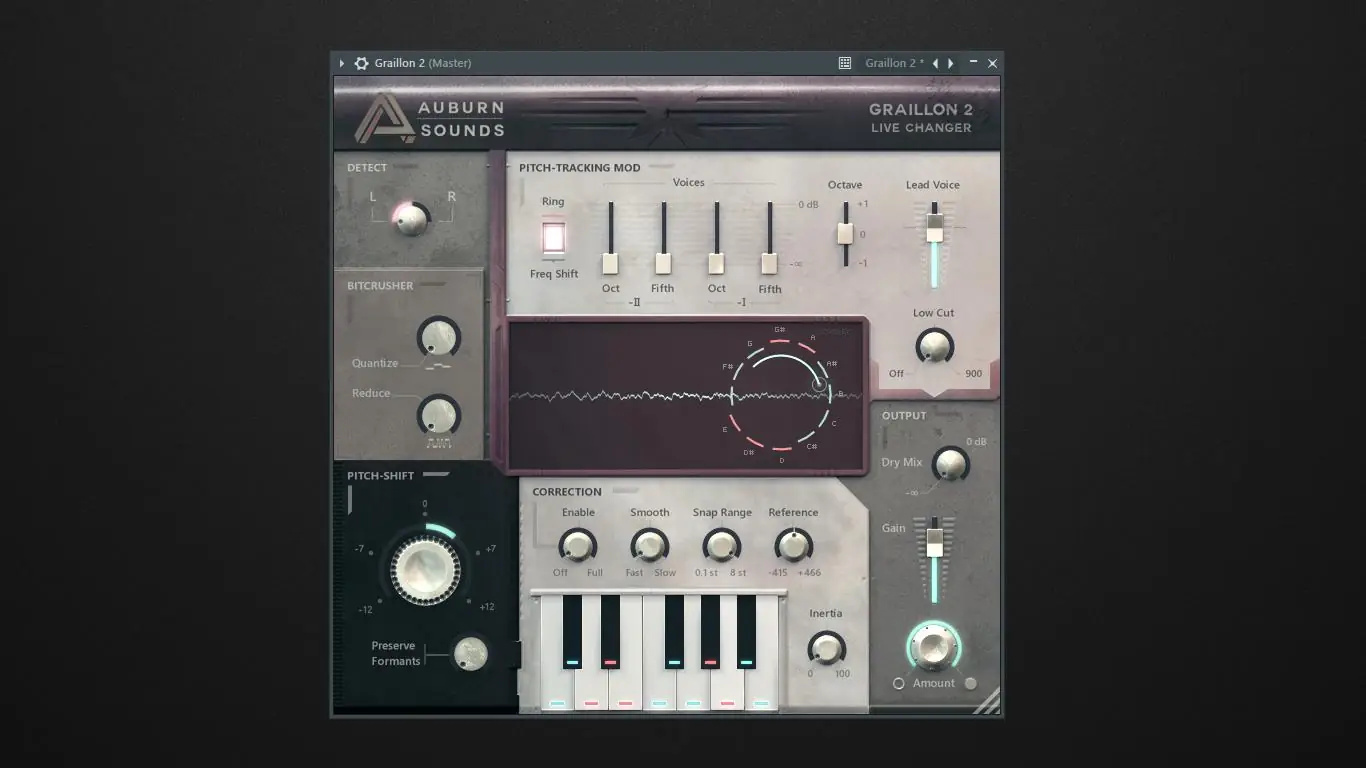
Task: Click the first black piano key
Action: [572, 631]
